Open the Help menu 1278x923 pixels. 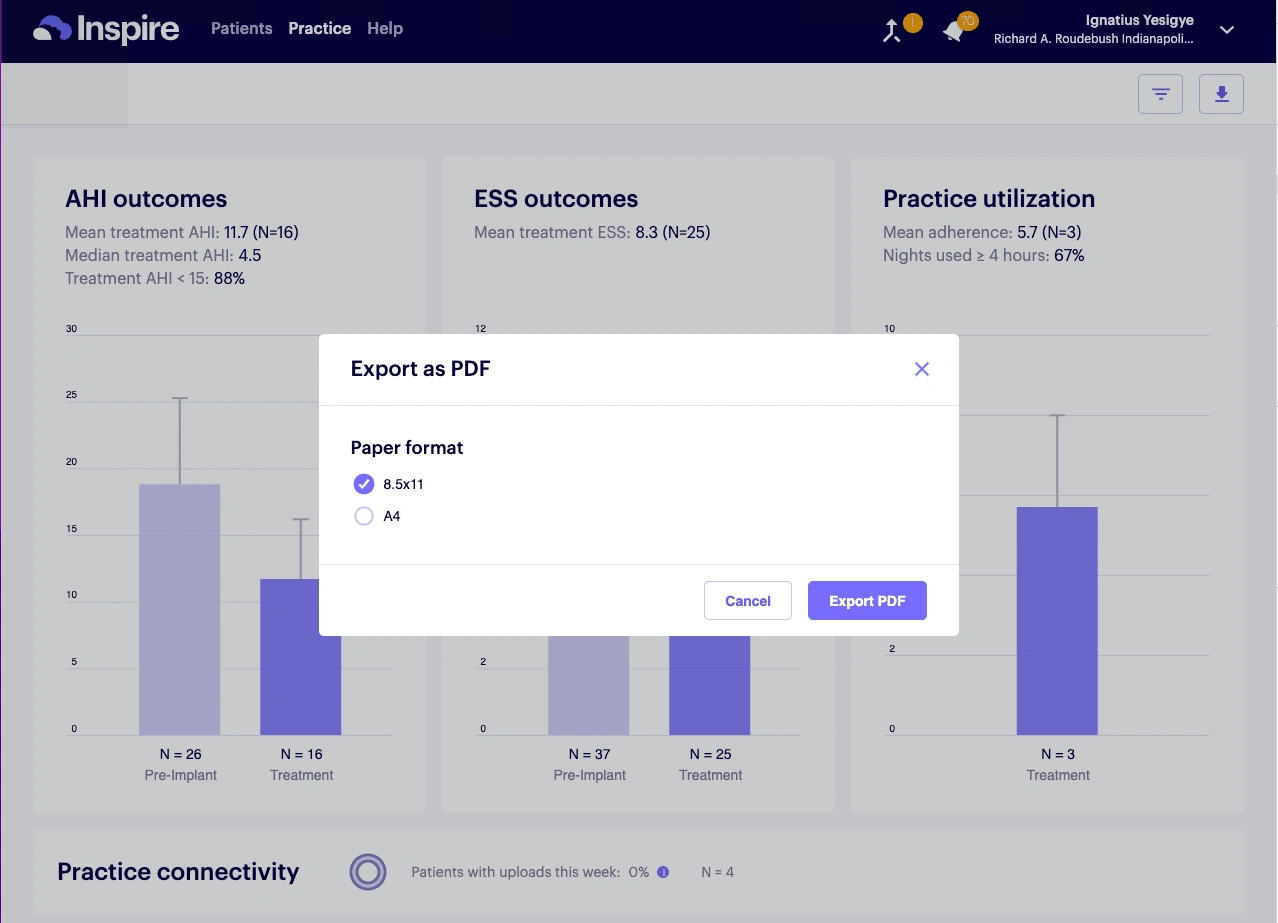click(385, 28)
